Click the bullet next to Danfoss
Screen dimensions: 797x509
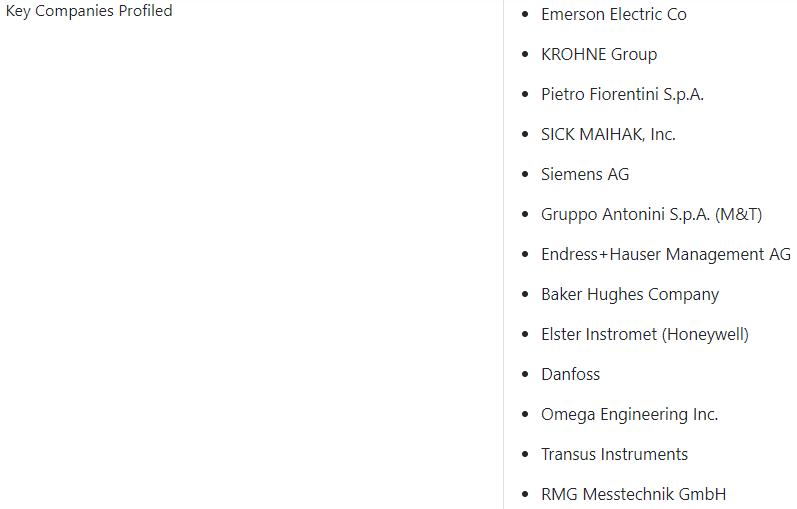pos(525,374)
